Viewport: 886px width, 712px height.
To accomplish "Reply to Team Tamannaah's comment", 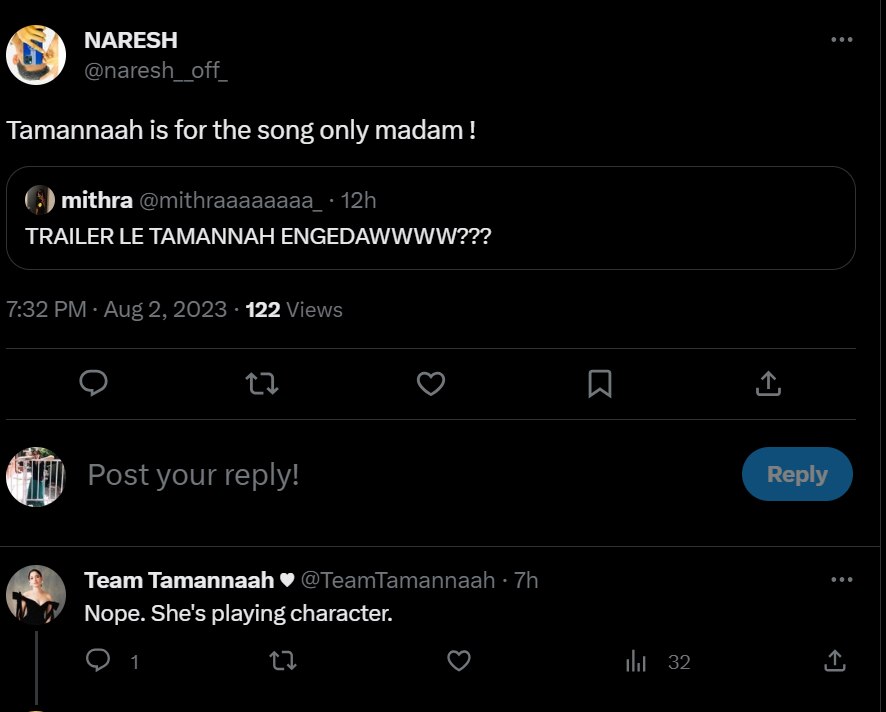I will 98,661.
